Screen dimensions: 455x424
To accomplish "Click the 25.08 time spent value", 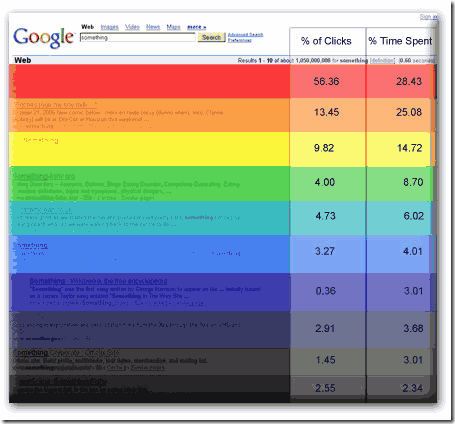I will [409, 112].
